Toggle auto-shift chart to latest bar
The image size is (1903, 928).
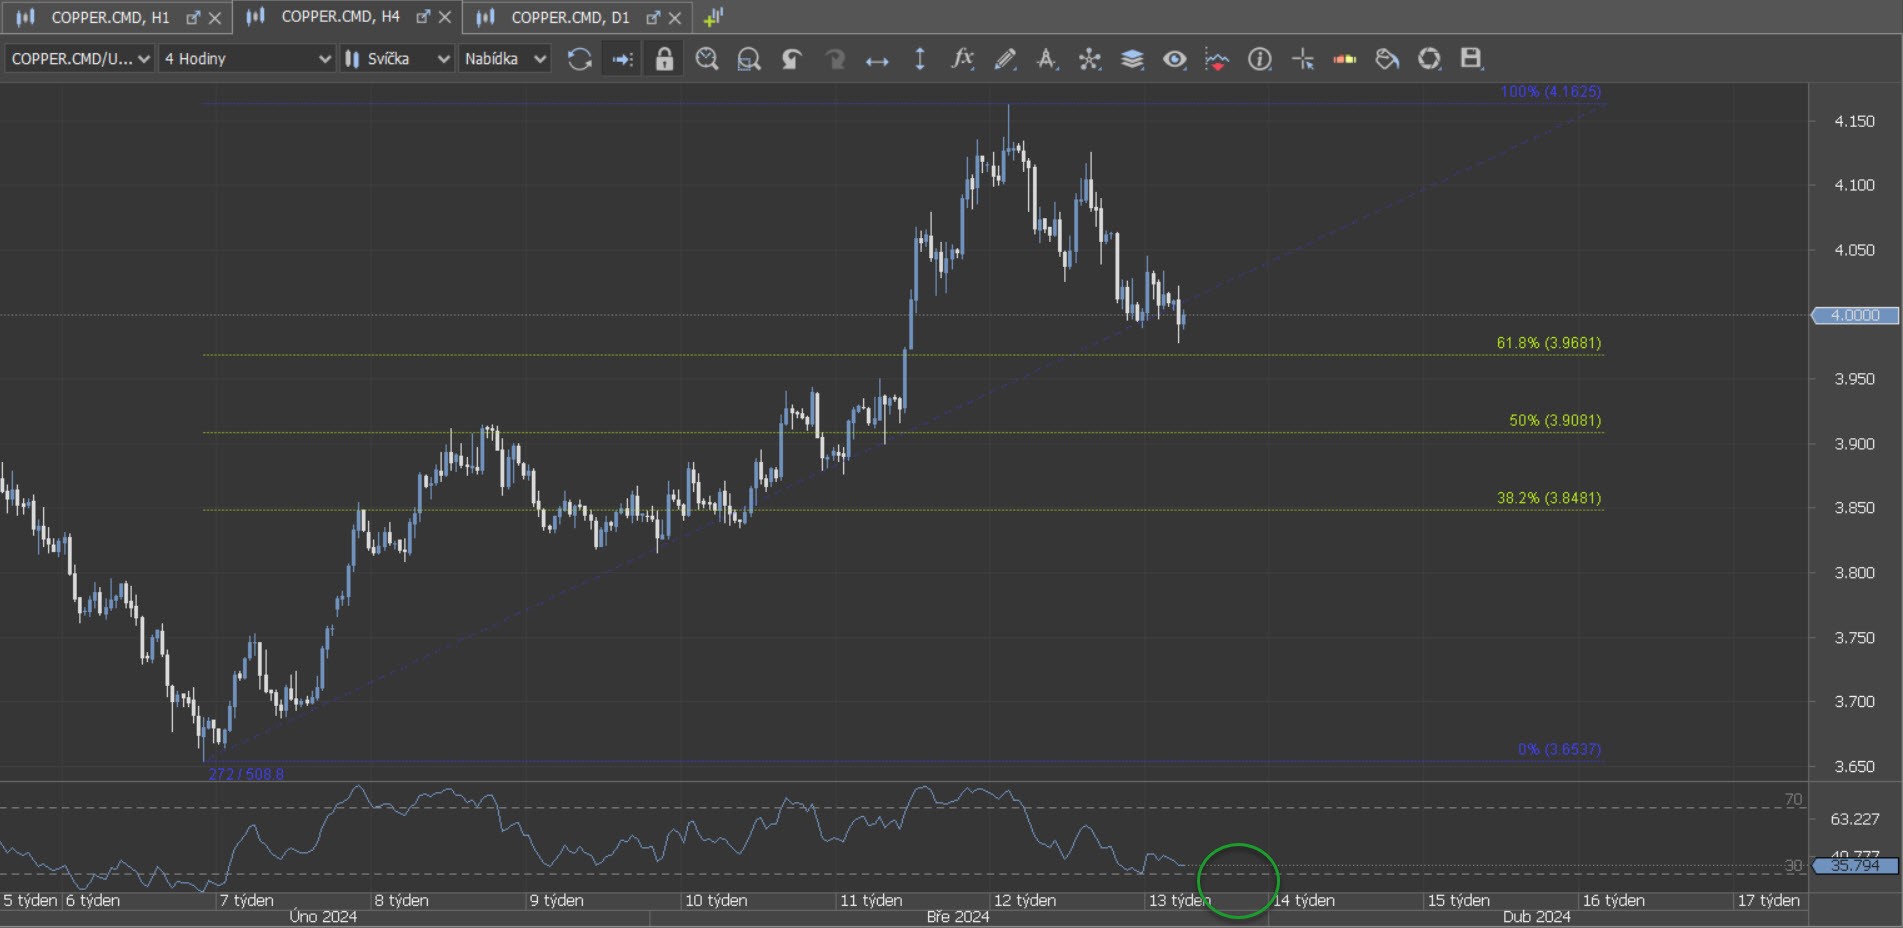click(622, 59)
